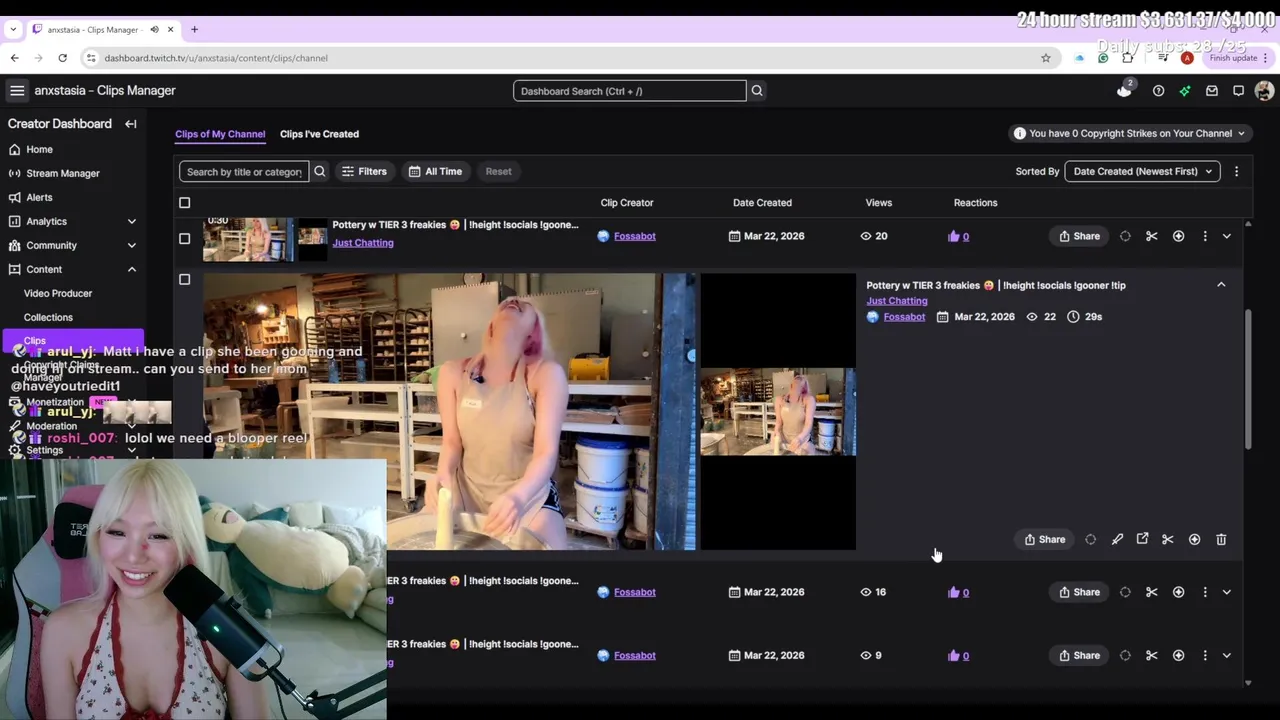Image resolution: width=1280 pixels, height=720 pixels.
Task: Share the expanded clip
Action: tap(1044, 539)
